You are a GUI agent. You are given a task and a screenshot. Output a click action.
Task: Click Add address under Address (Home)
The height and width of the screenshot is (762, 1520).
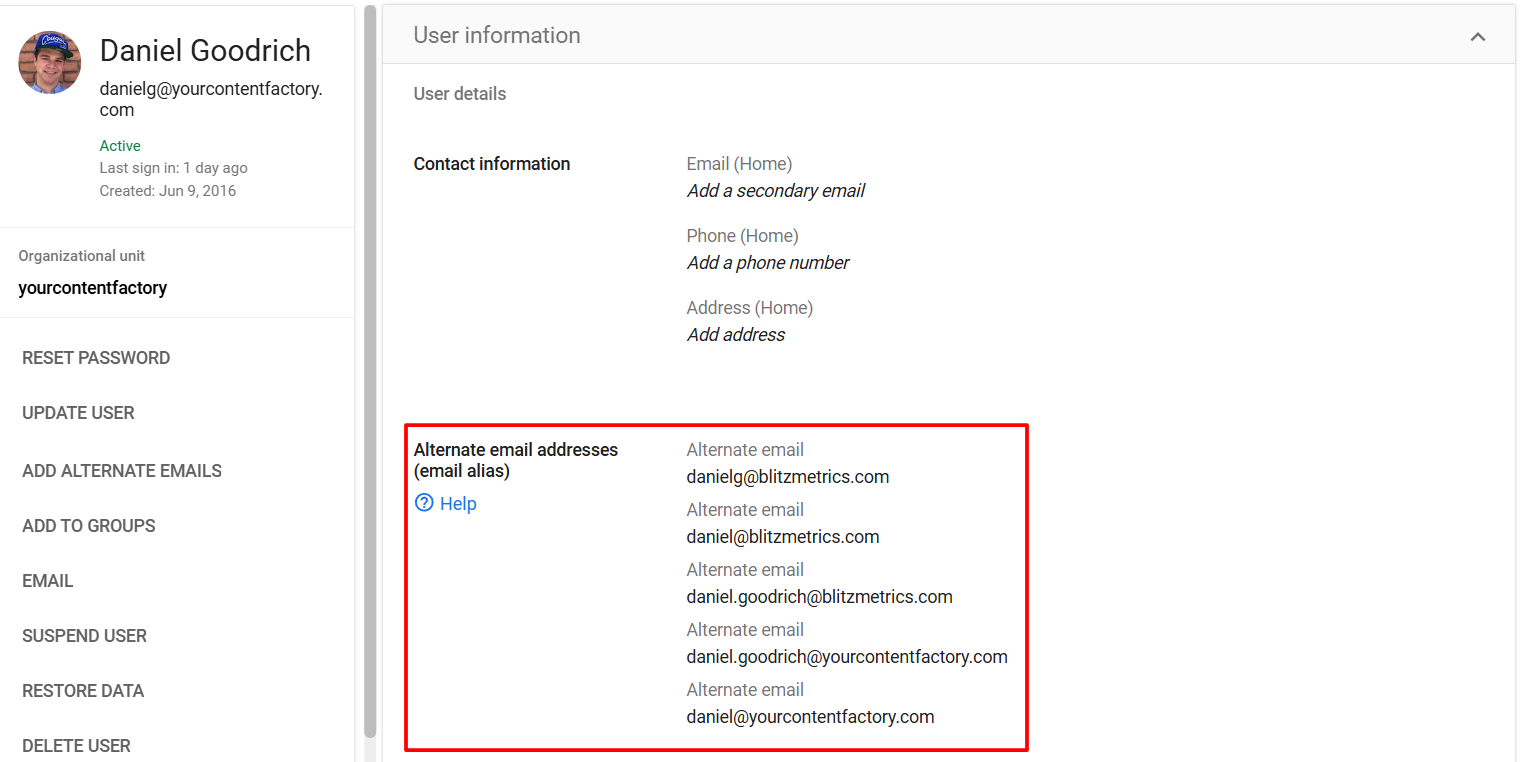[735, 334]
